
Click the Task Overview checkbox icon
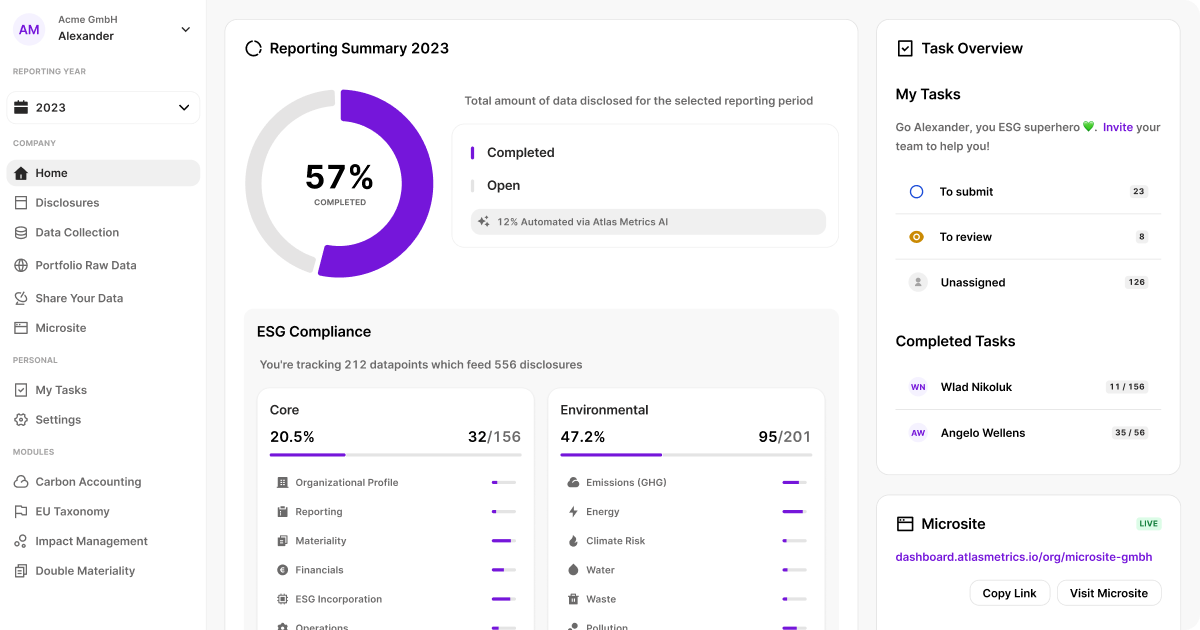pyautogui.click(x=905, y=48)
